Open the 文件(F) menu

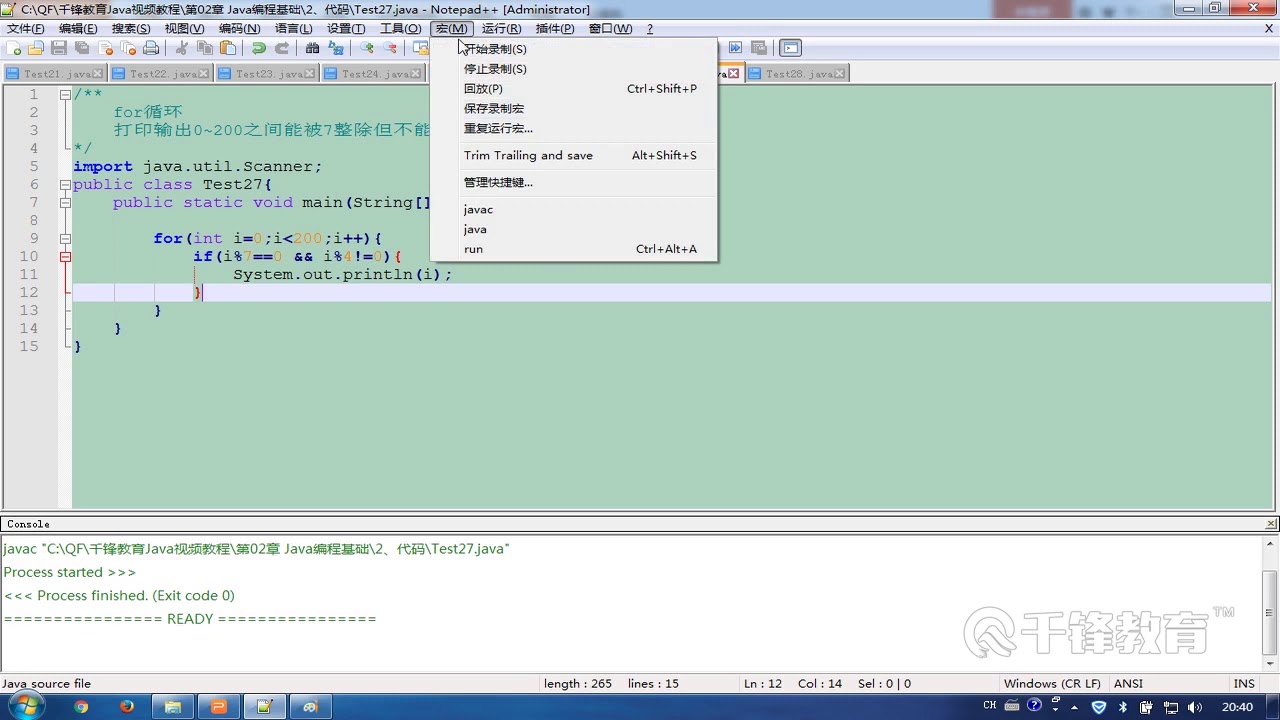[x=25, y=29]
